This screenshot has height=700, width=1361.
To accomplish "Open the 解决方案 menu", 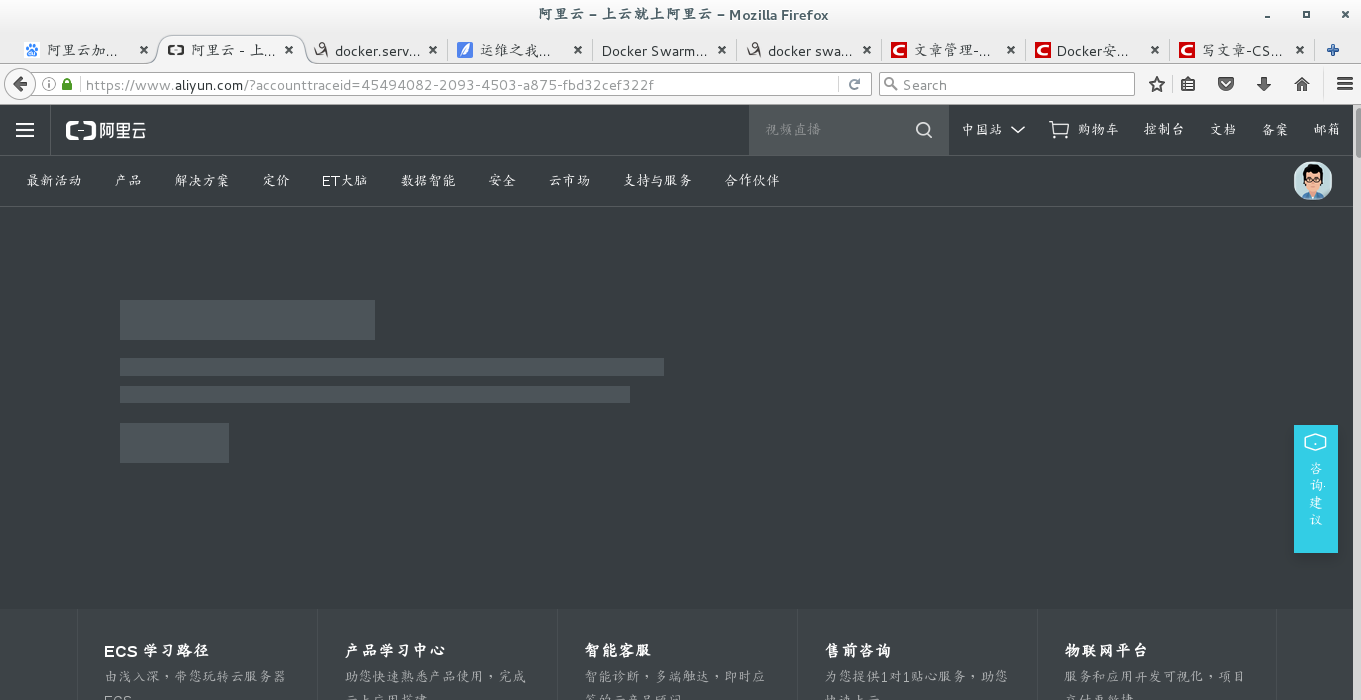I will pos(202,181).
